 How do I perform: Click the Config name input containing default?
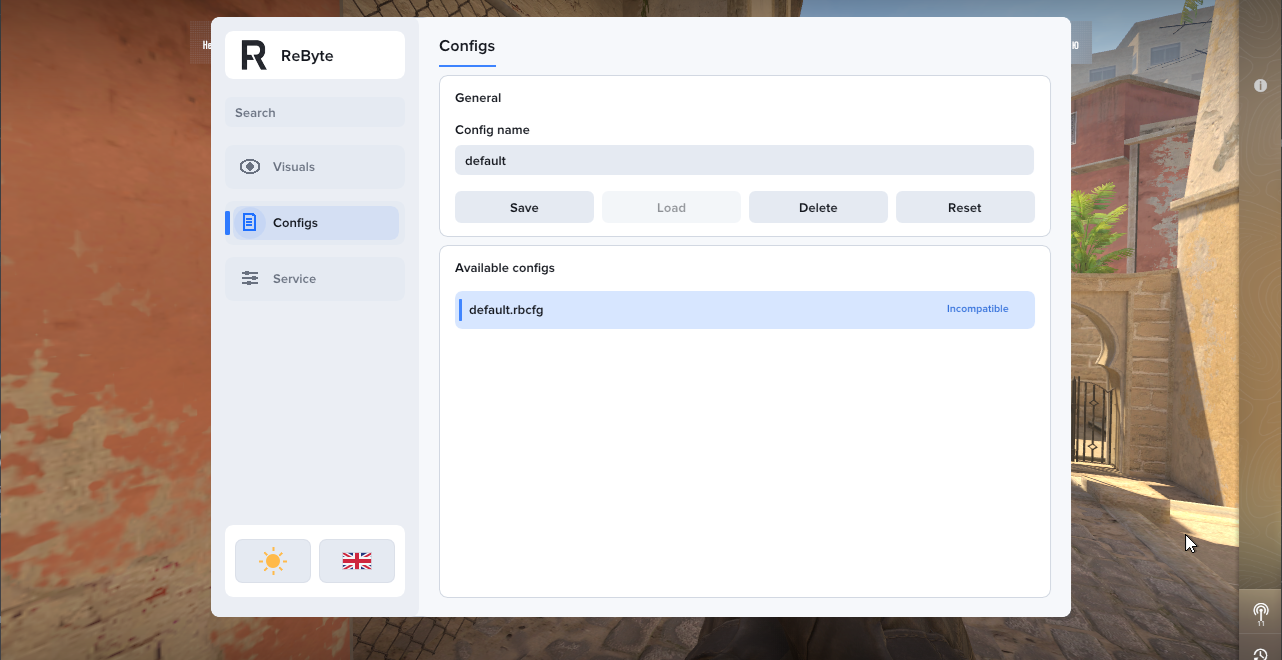coord(744,160)
